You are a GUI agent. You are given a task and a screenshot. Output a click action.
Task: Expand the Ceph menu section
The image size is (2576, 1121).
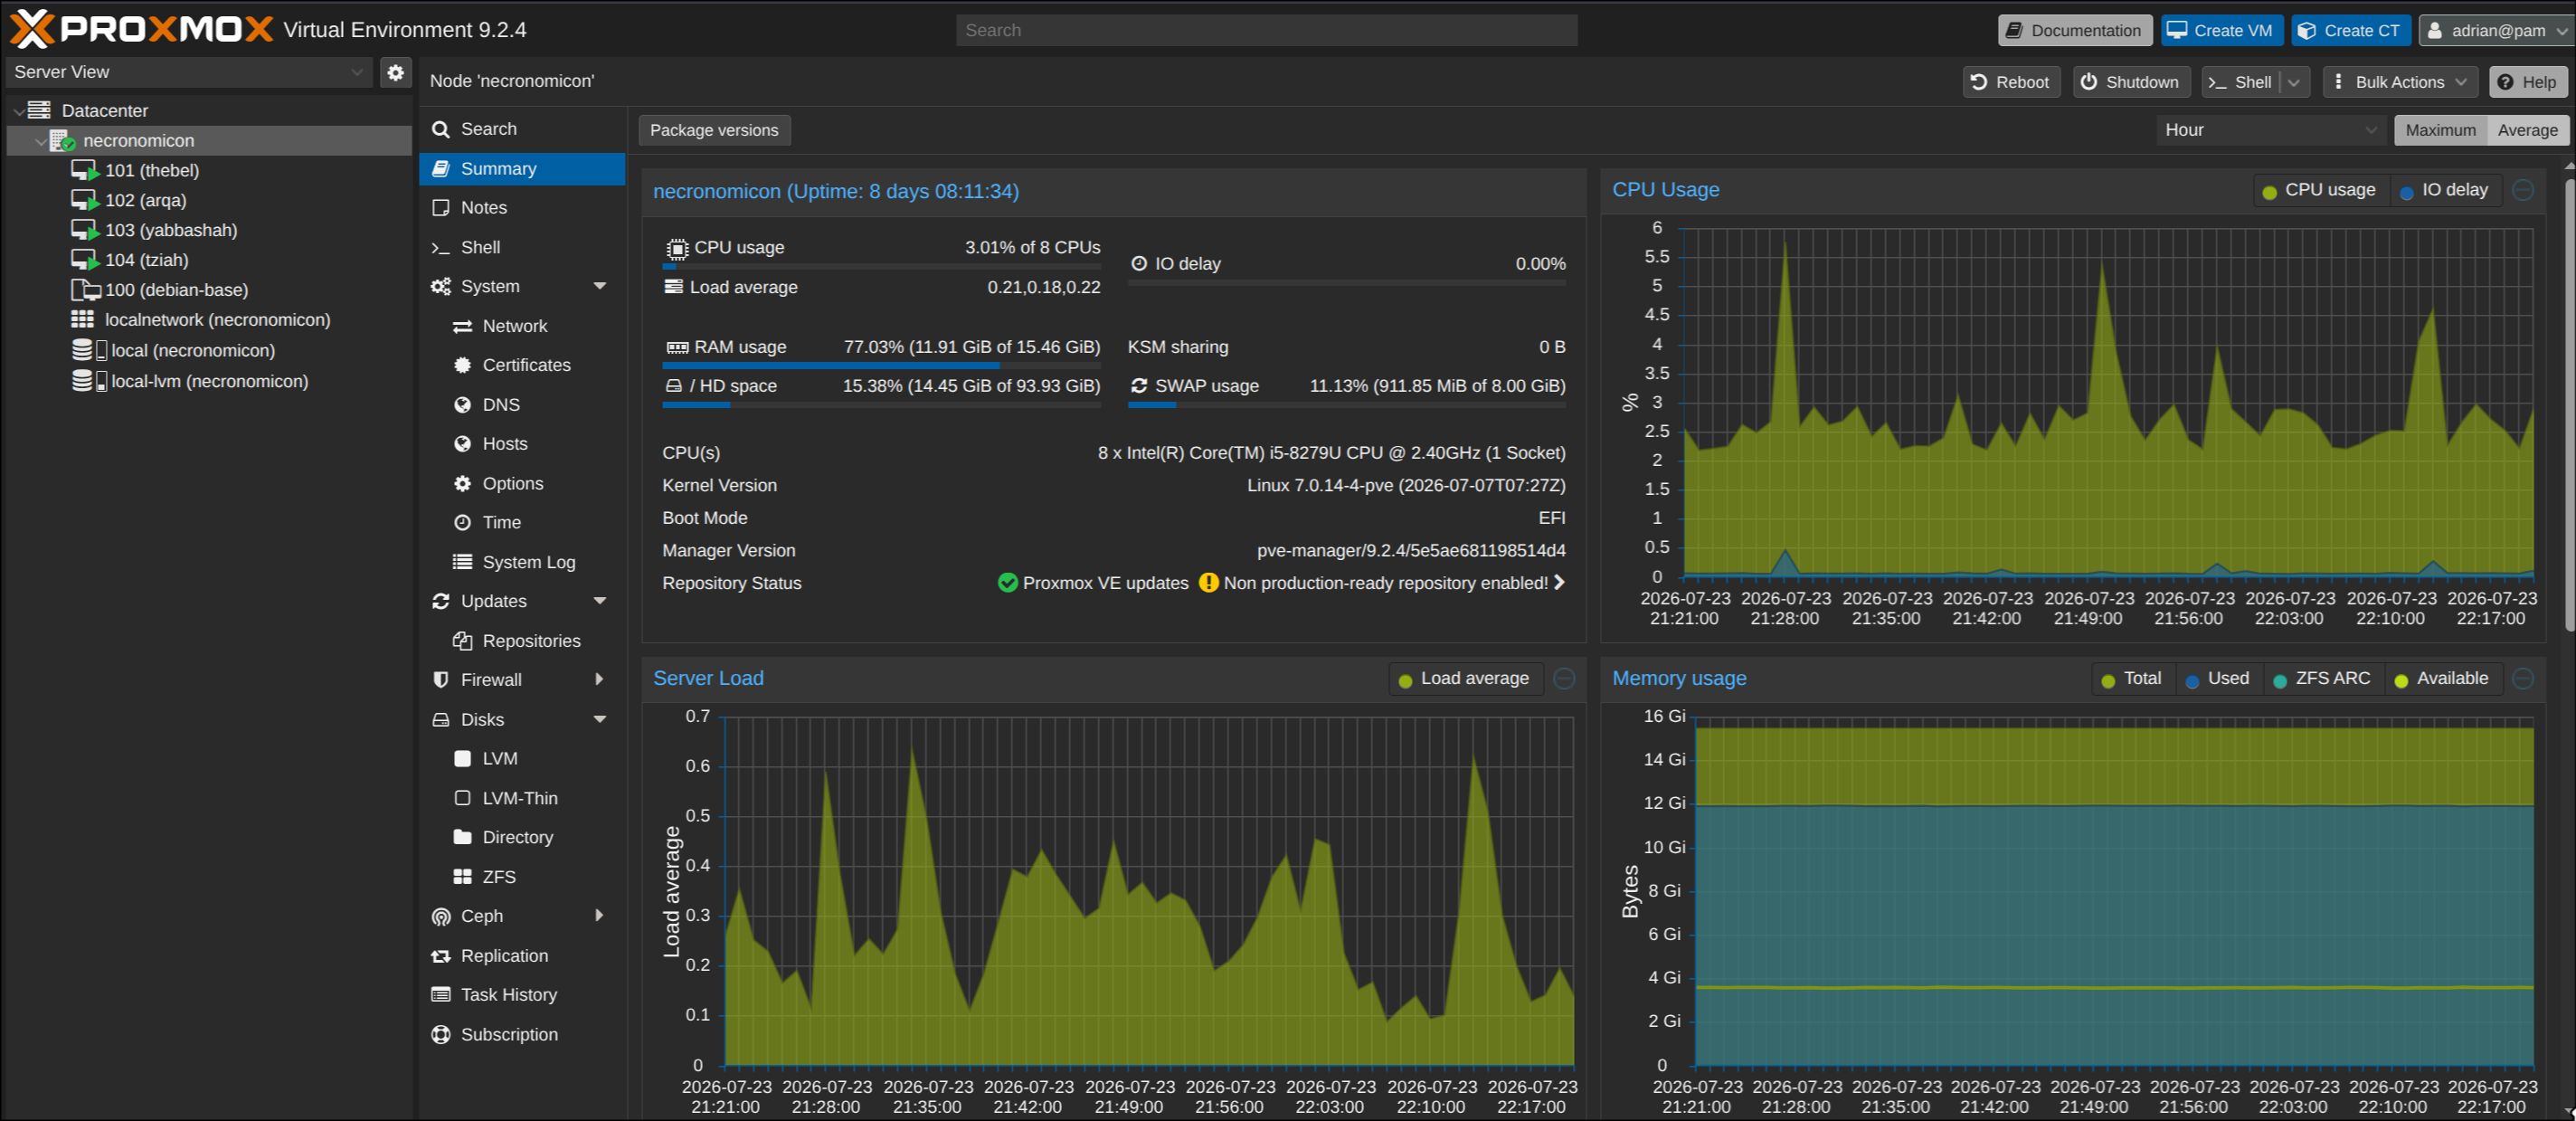click(x=599, y=916)
